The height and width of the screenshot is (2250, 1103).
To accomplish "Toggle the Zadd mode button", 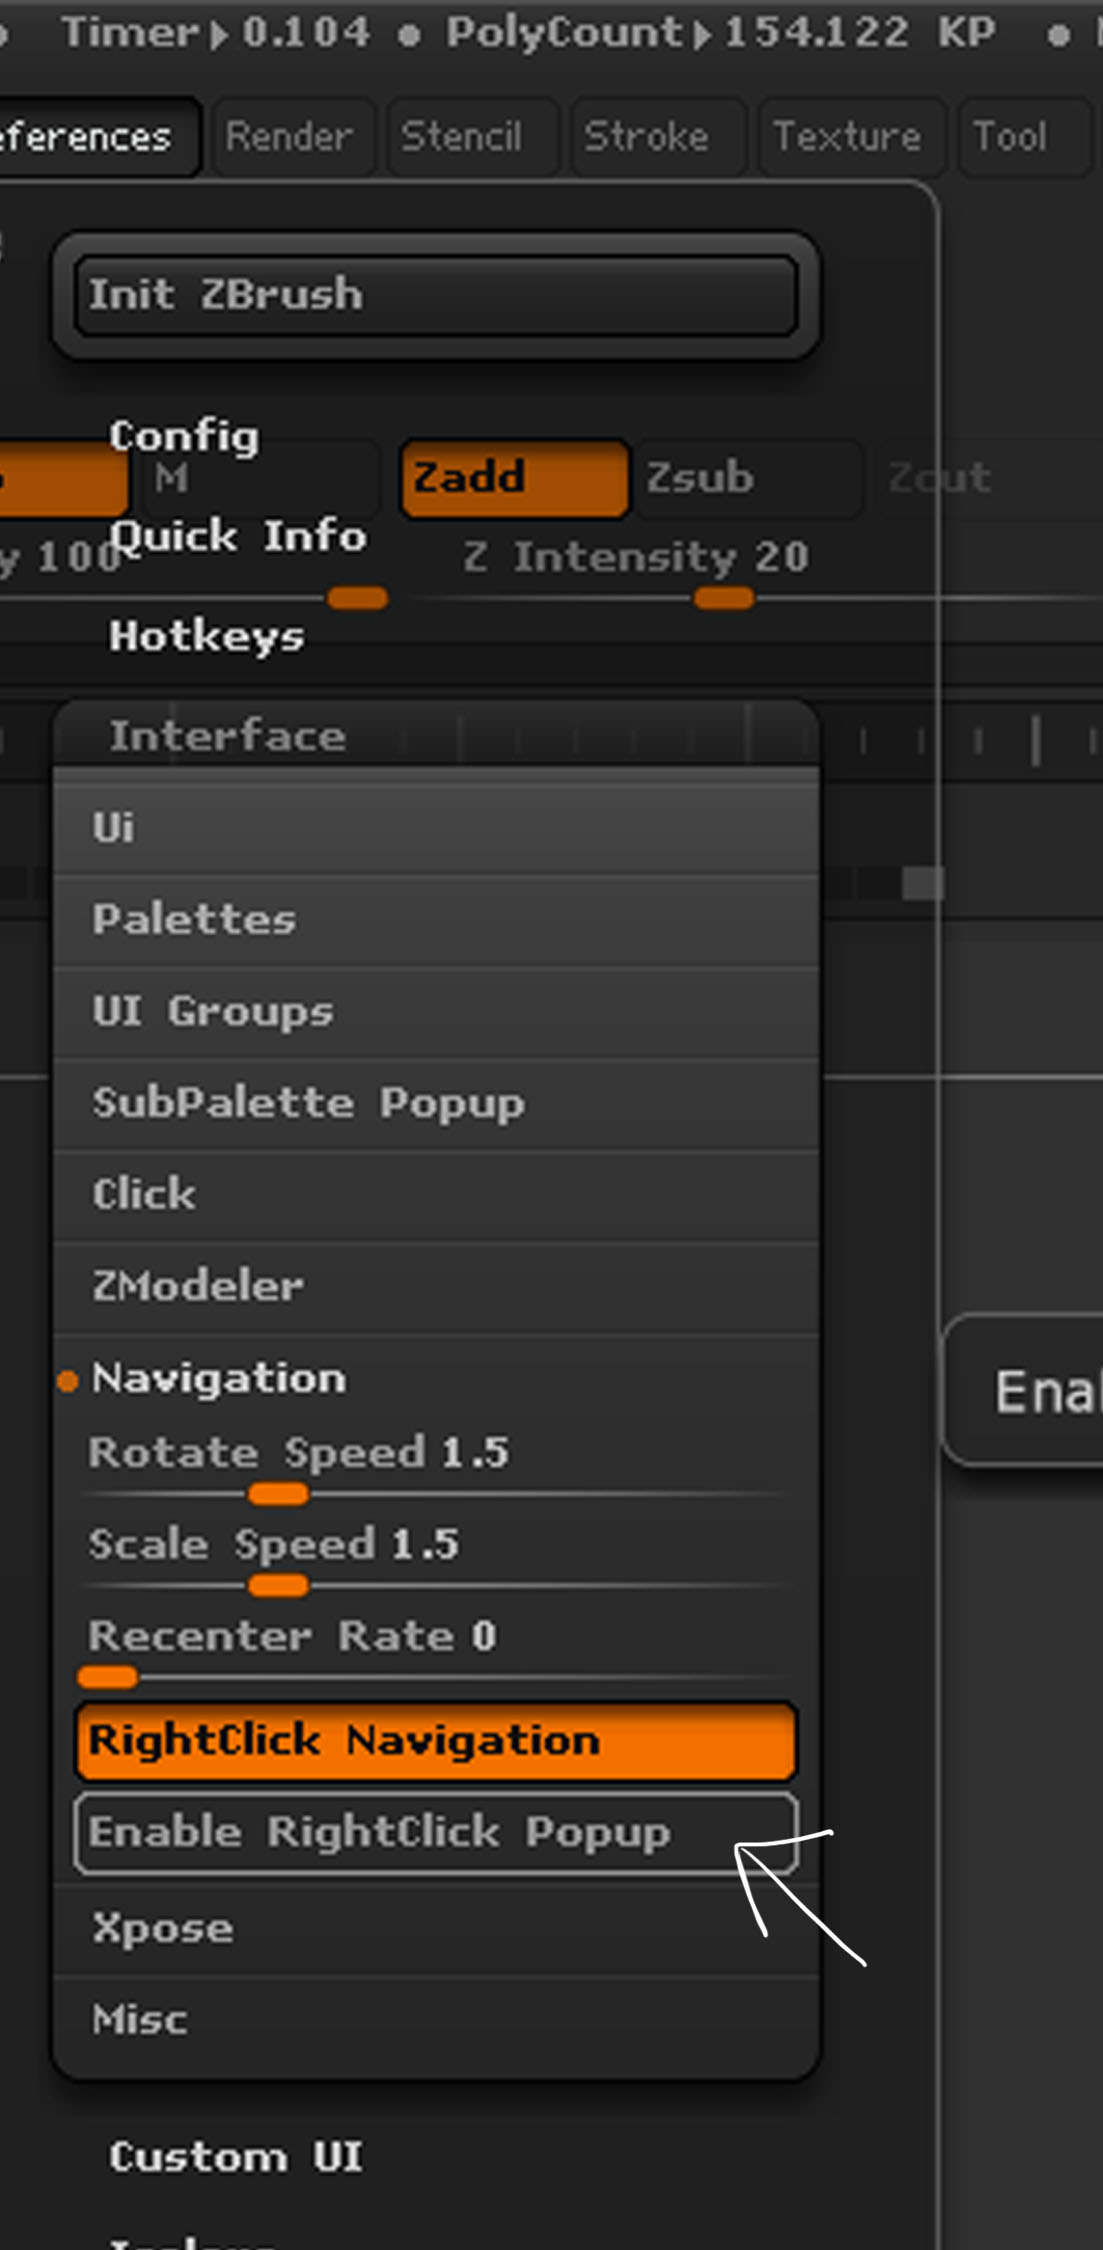I will (x=514, y=478).
